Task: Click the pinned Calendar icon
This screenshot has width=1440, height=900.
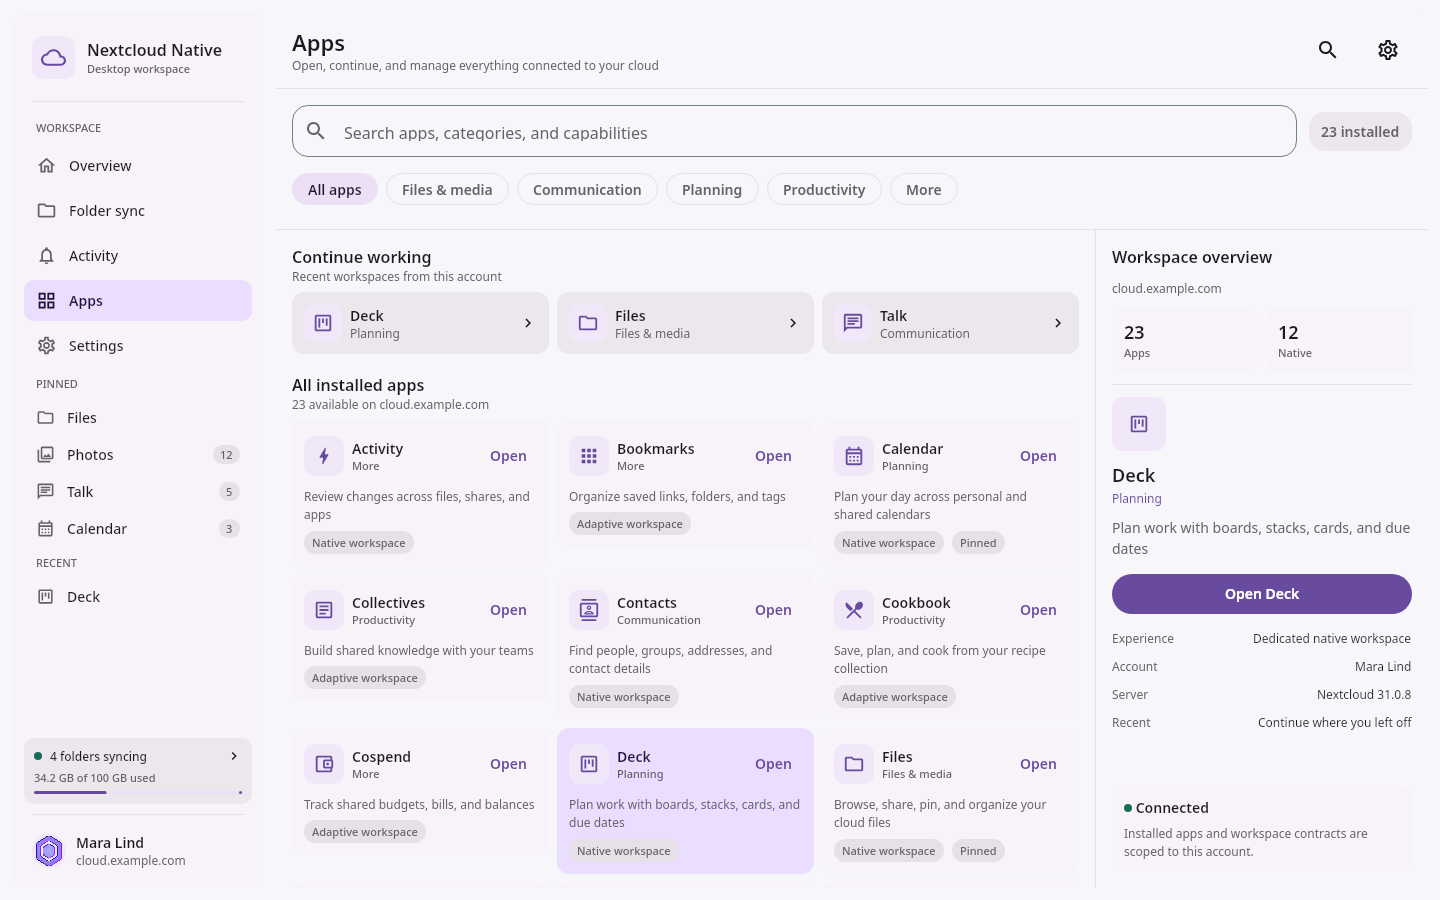Action: pyautogui.click(x=45, y=529)
